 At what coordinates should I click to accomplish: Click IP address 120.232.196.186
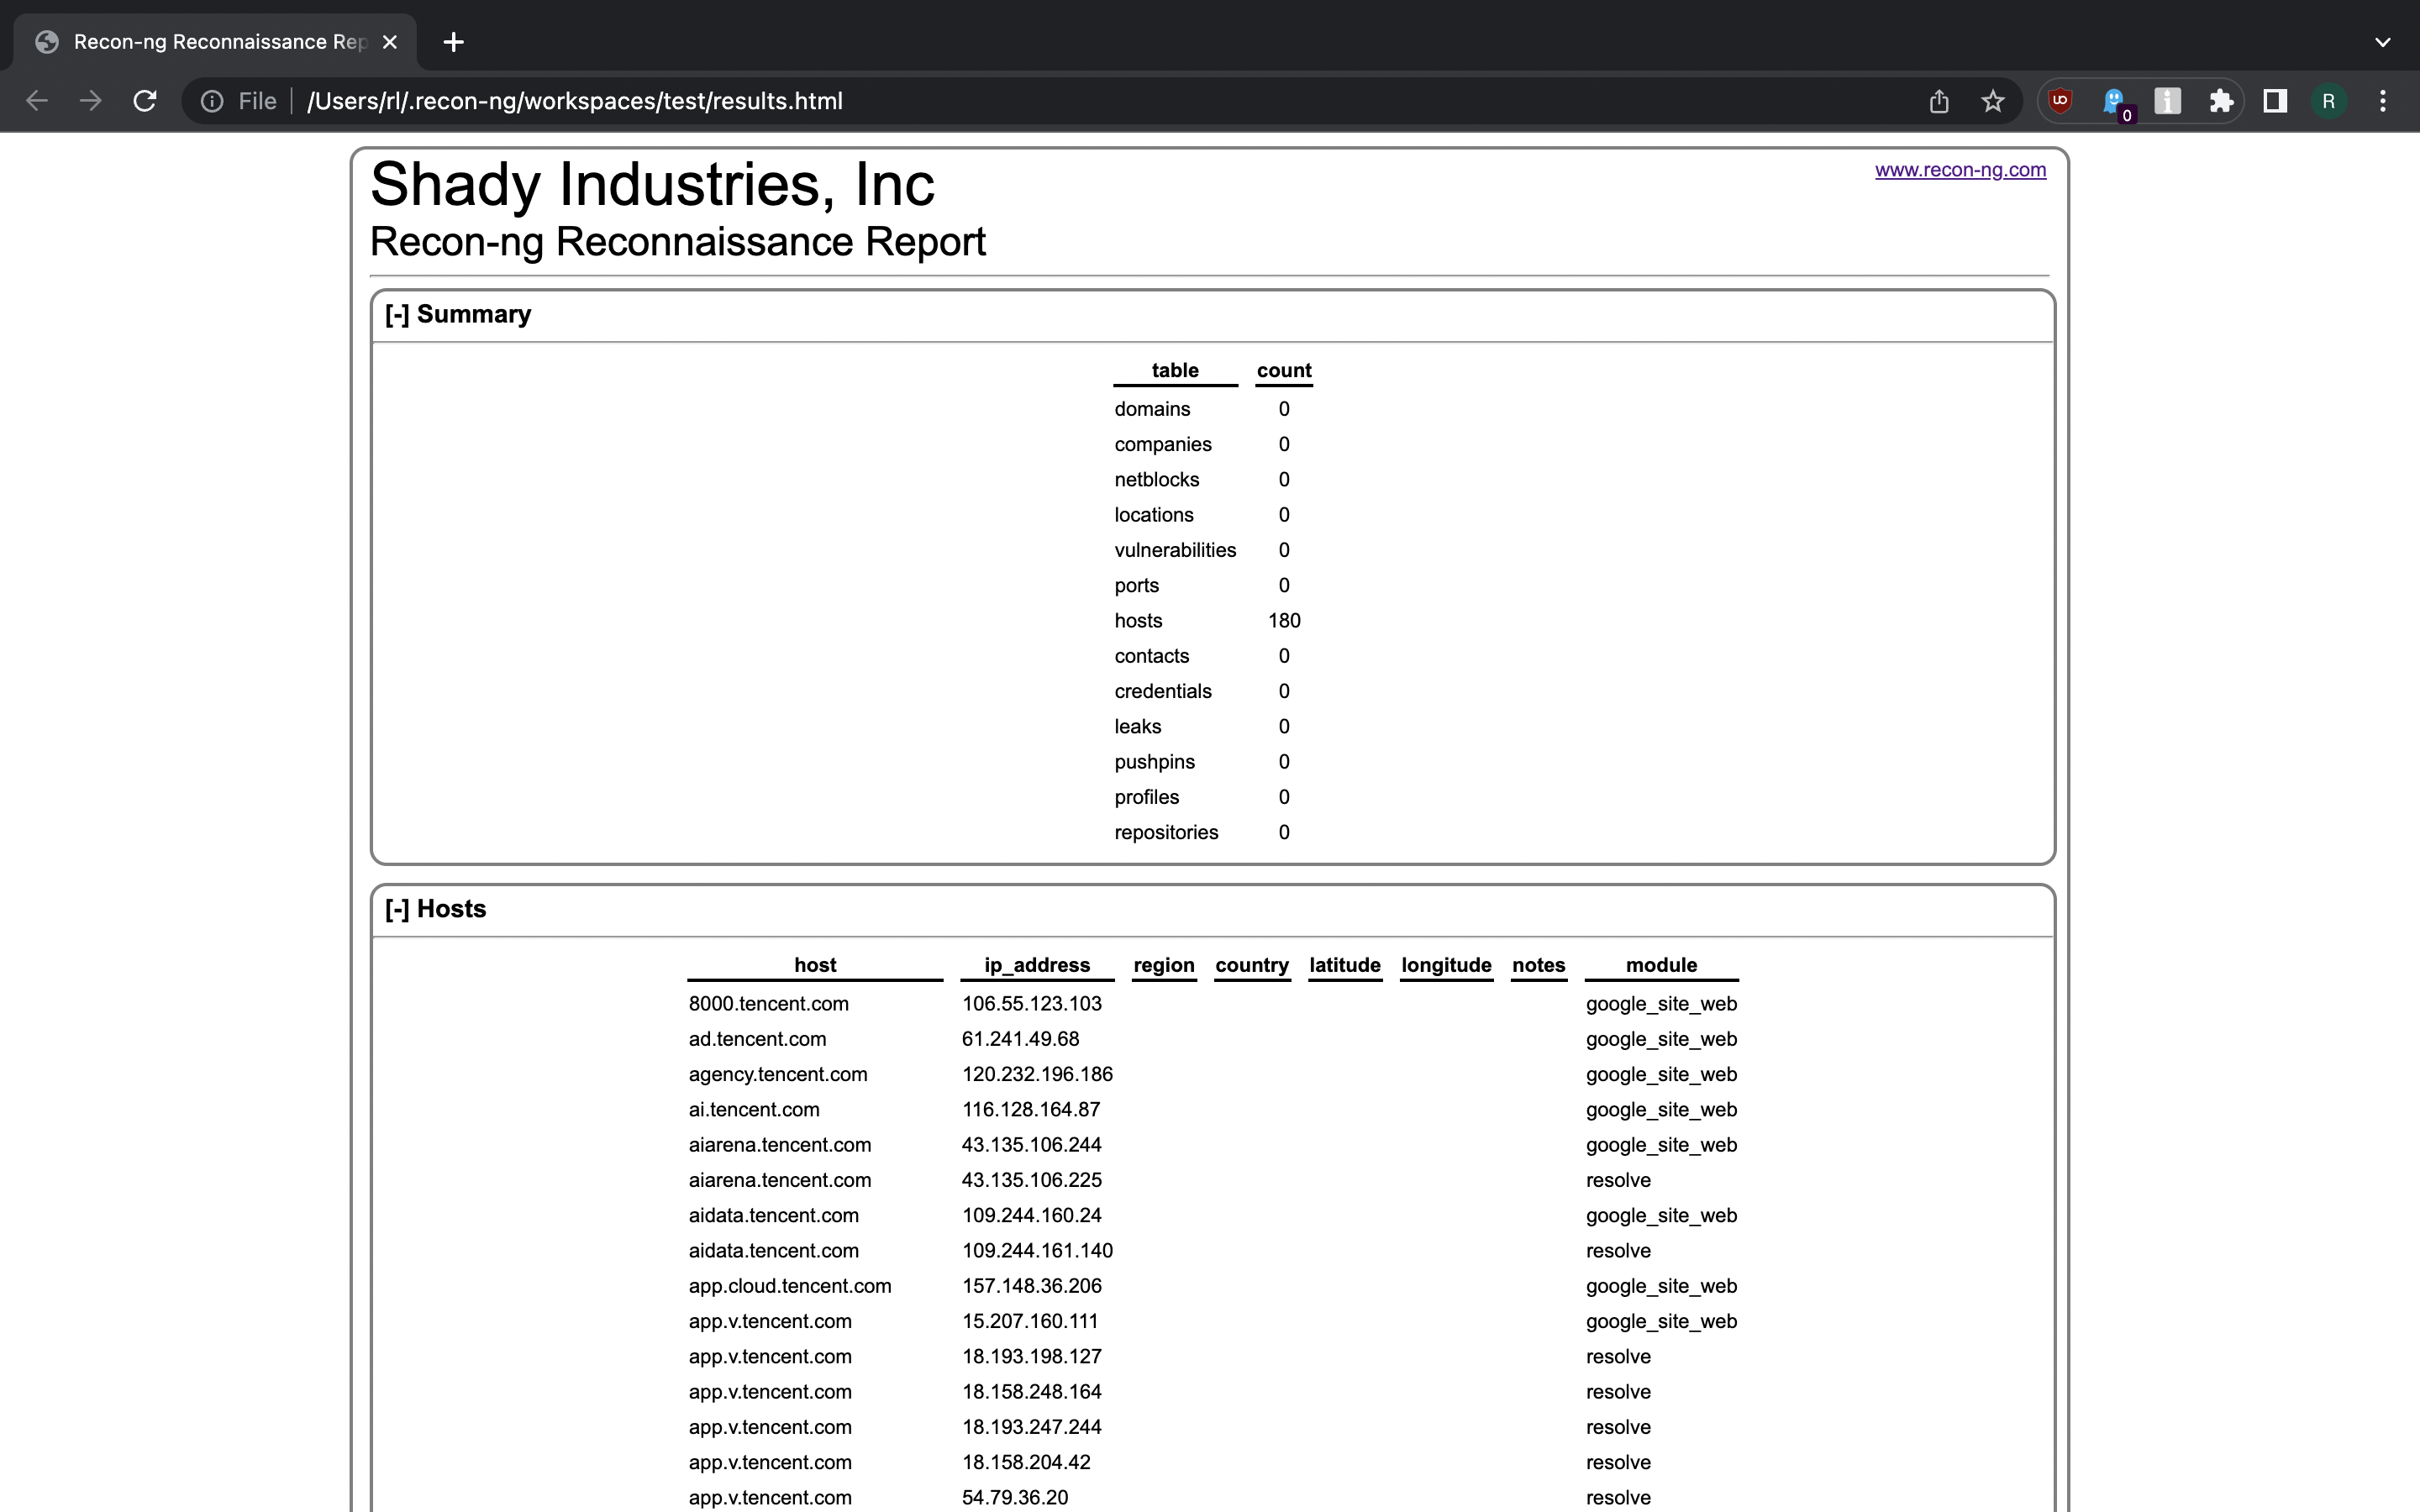click(1037, 1074)
